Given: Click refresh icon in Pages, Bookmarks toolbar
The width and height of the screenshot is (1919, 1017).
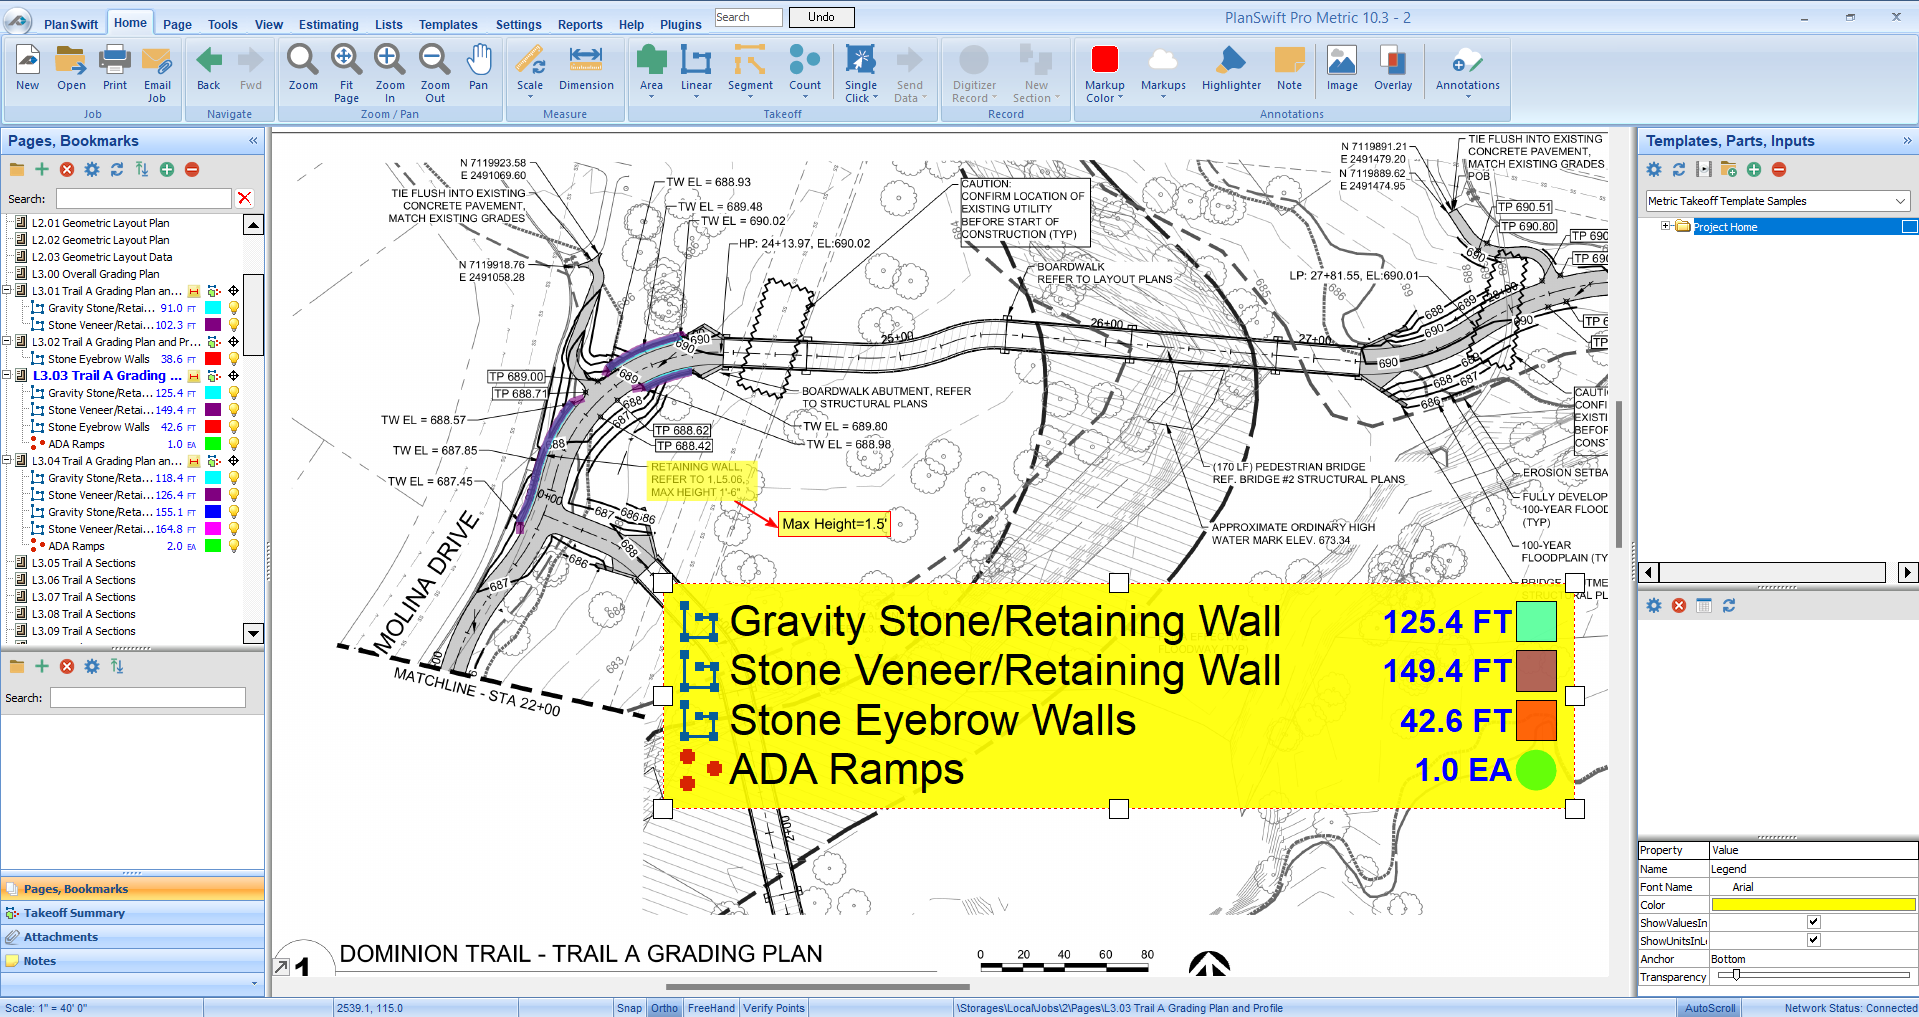Looking at the screenshot, I should 117,170.
